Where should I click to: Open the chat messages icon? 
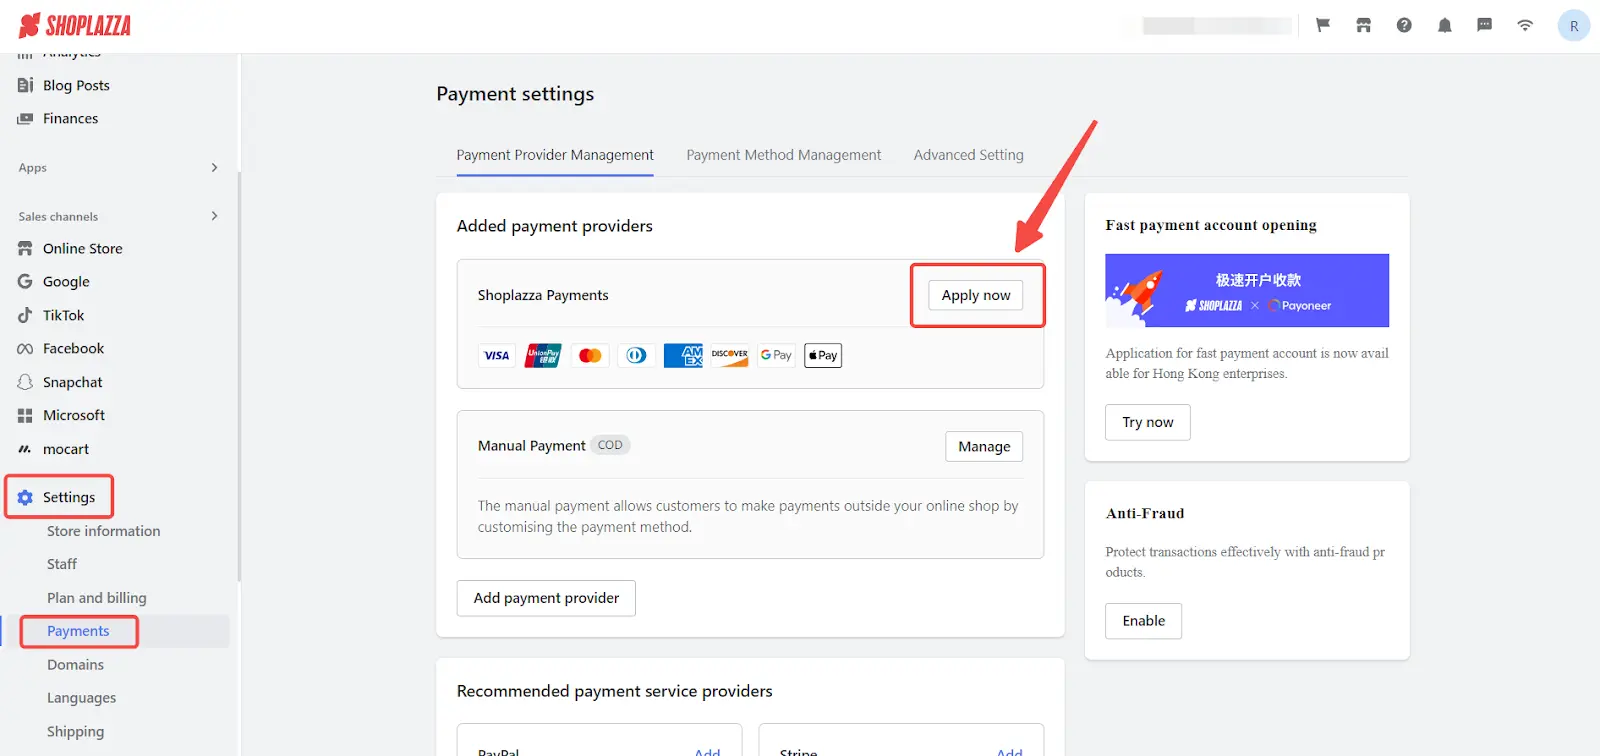1484,25
